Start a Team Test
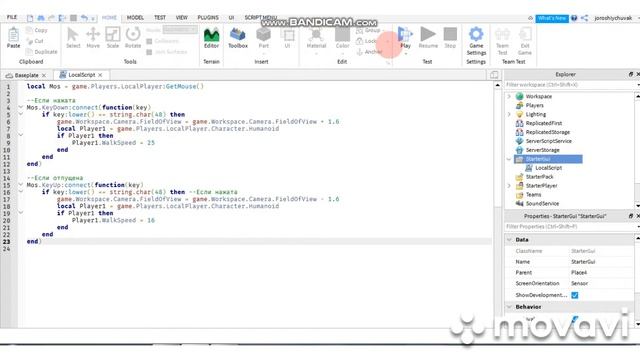The height and width of the screenshot is (360, 640). click(x=502, y=41)
